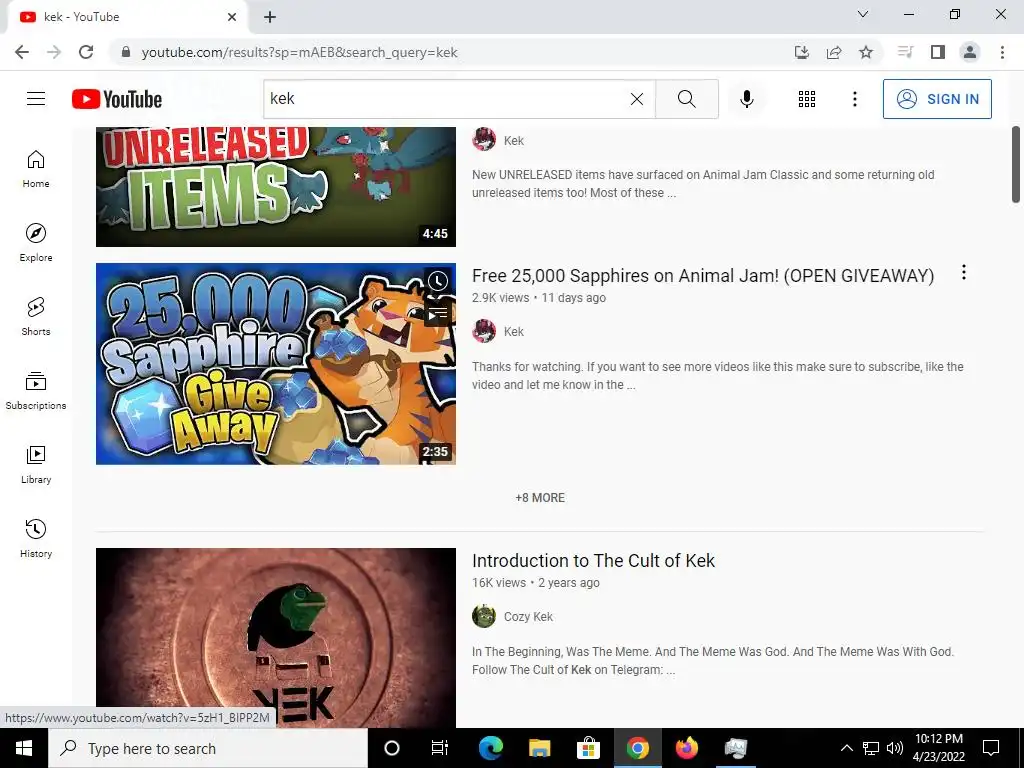Image resolution: width=1024 pixels, height=768 pixels.
Task: Open Chrome's three-dot menu
Action: pos(1002,52)
